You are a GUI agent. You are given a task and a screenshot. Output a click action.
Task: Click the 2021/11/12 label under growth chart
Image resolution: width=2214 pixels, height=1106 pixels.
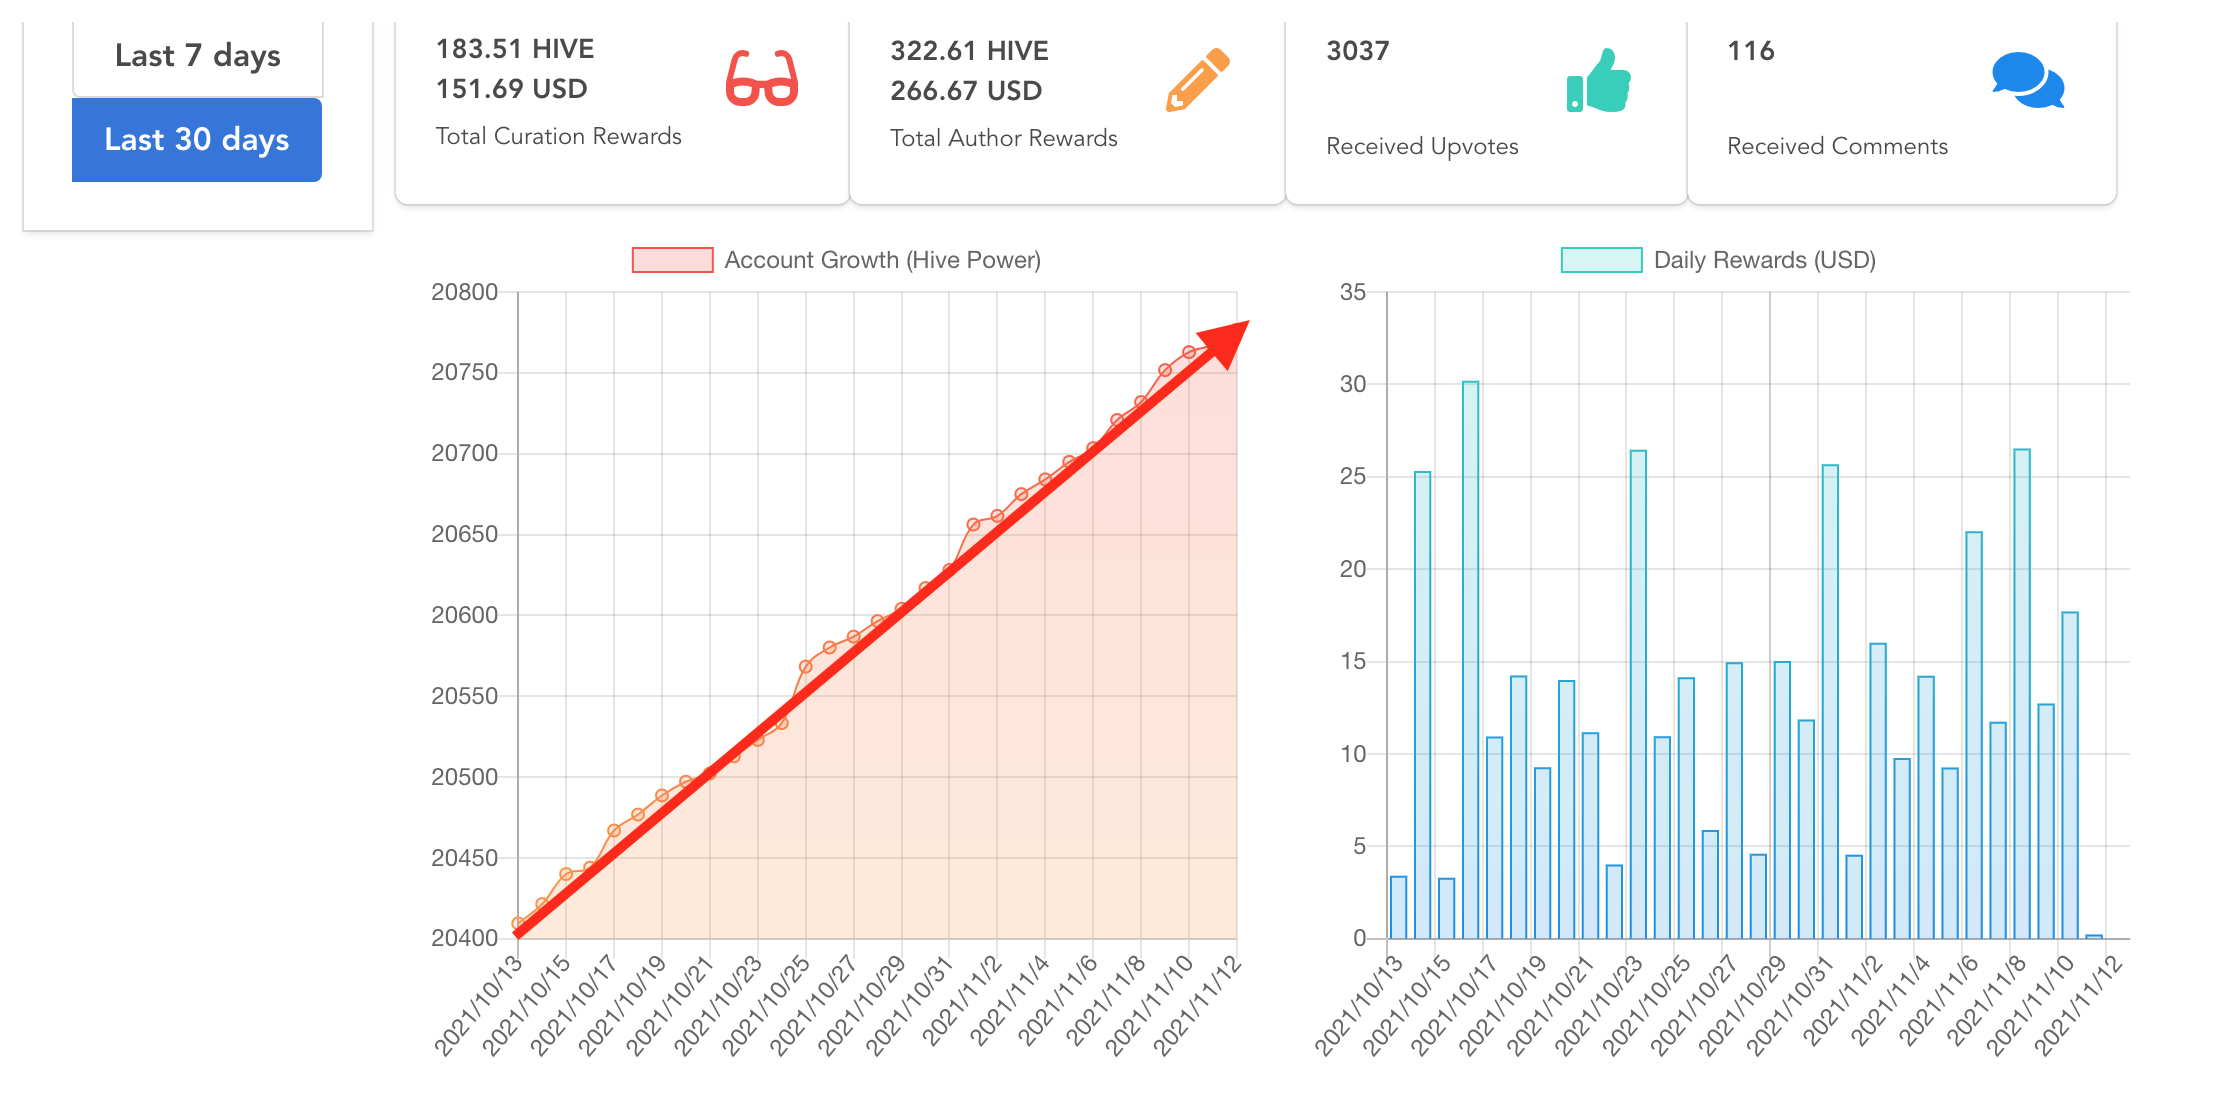pyautogui.click(x=1198, y=1005)
